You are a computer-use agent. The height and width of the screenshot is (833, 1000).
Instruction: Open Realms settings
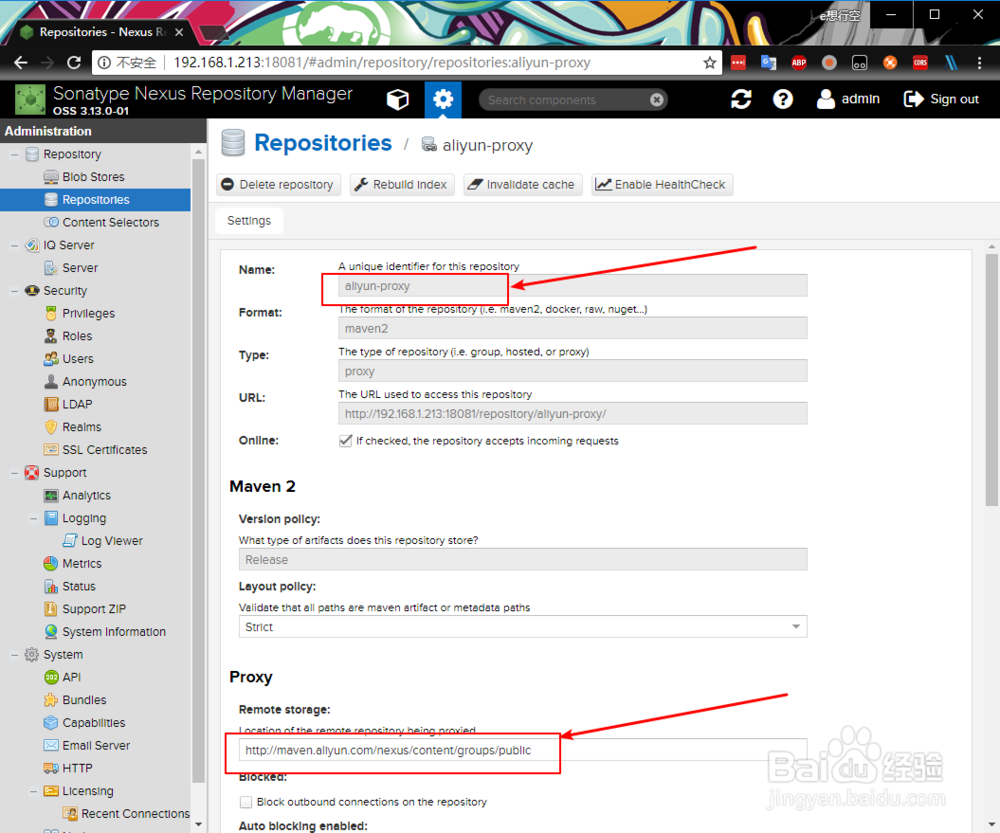pyautogui.click(x=81, y=427)
